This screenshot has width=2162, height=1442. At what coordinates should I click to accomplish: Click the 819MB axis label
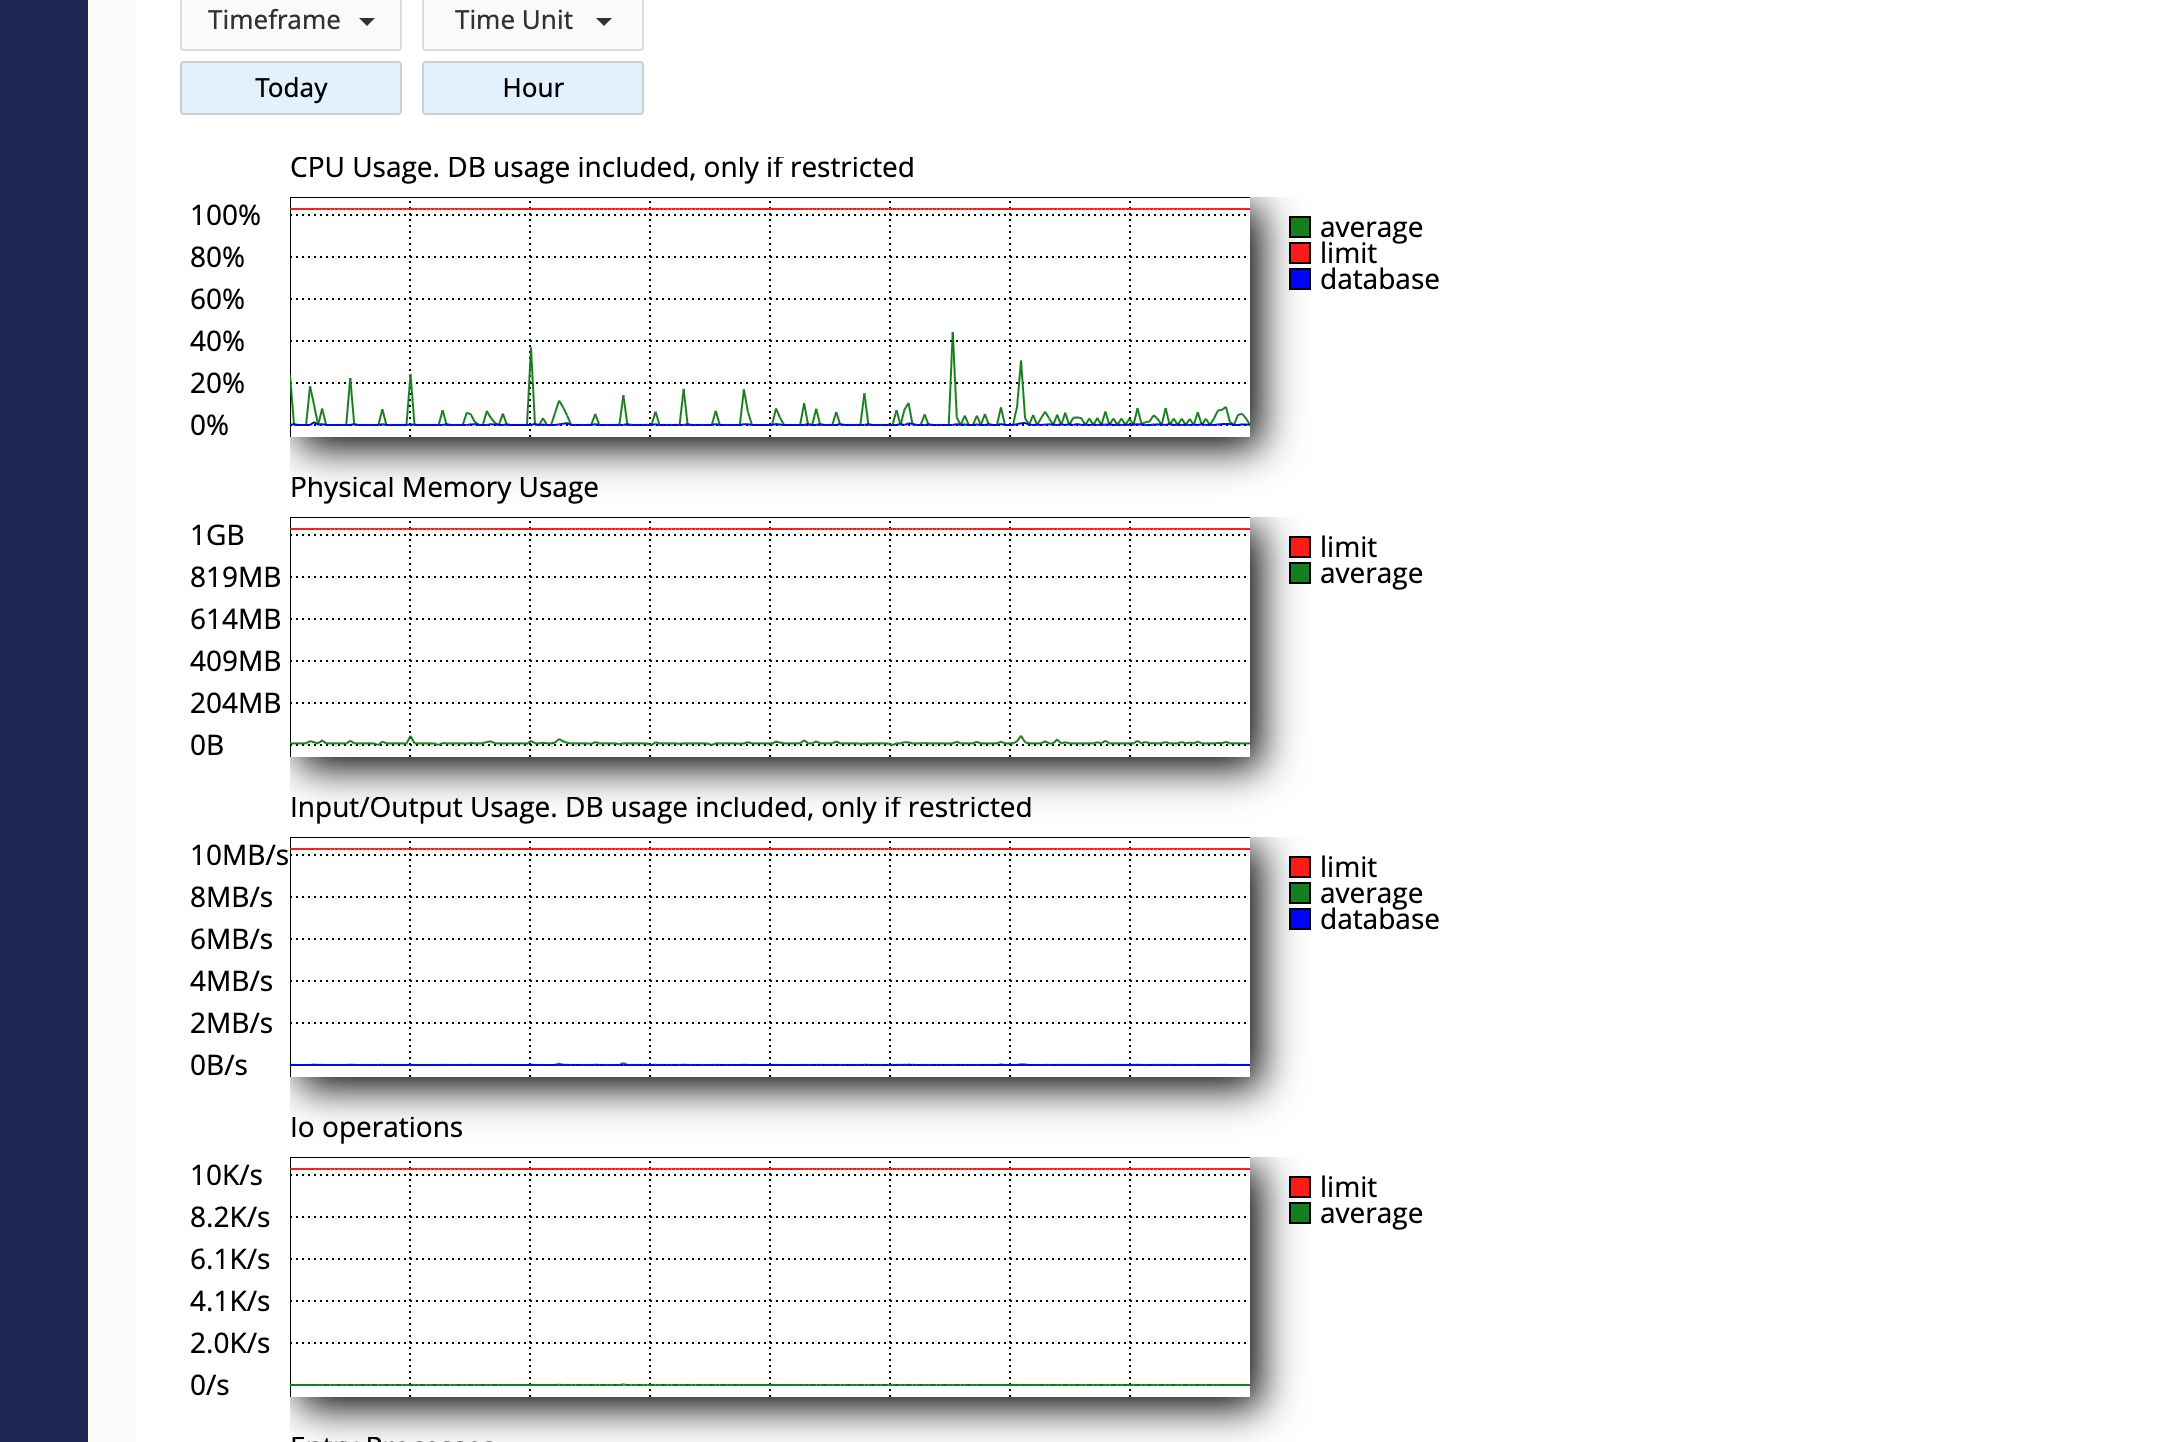point(235,577)
